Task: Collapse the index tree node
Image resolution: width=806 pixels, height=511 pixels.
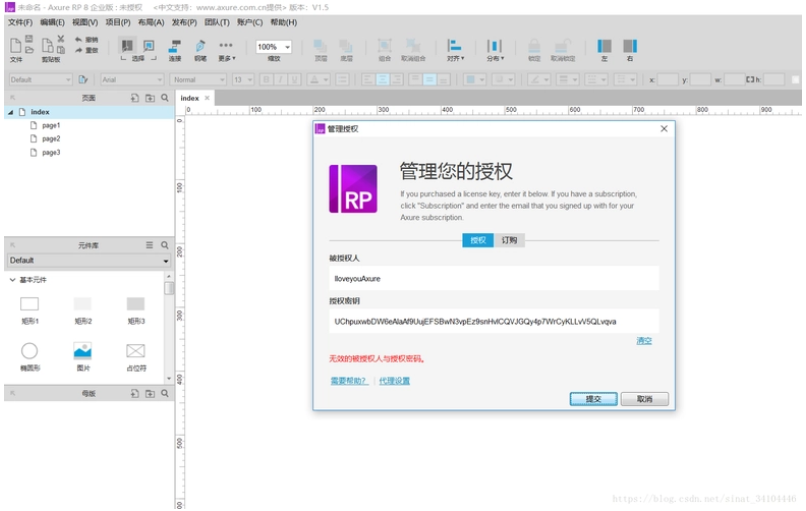Action: coord(10,112)
